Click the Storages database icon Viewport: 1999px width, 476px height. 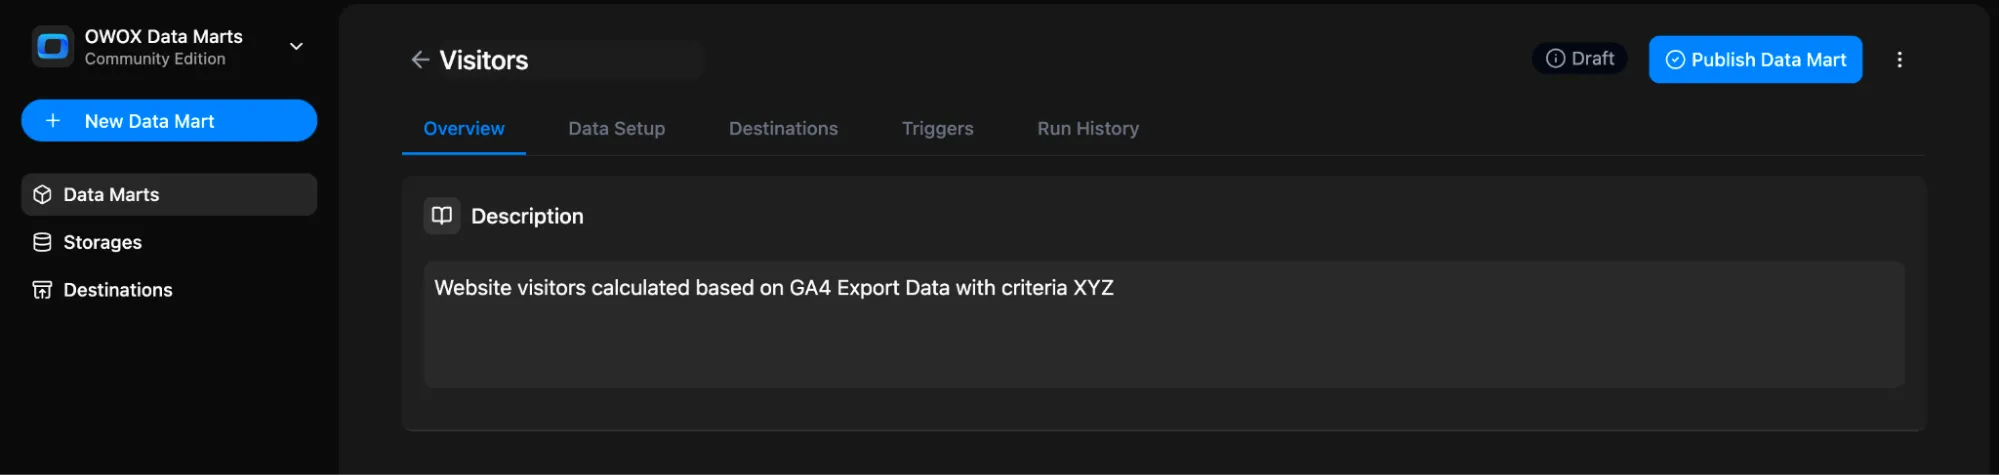coord(42,242)
